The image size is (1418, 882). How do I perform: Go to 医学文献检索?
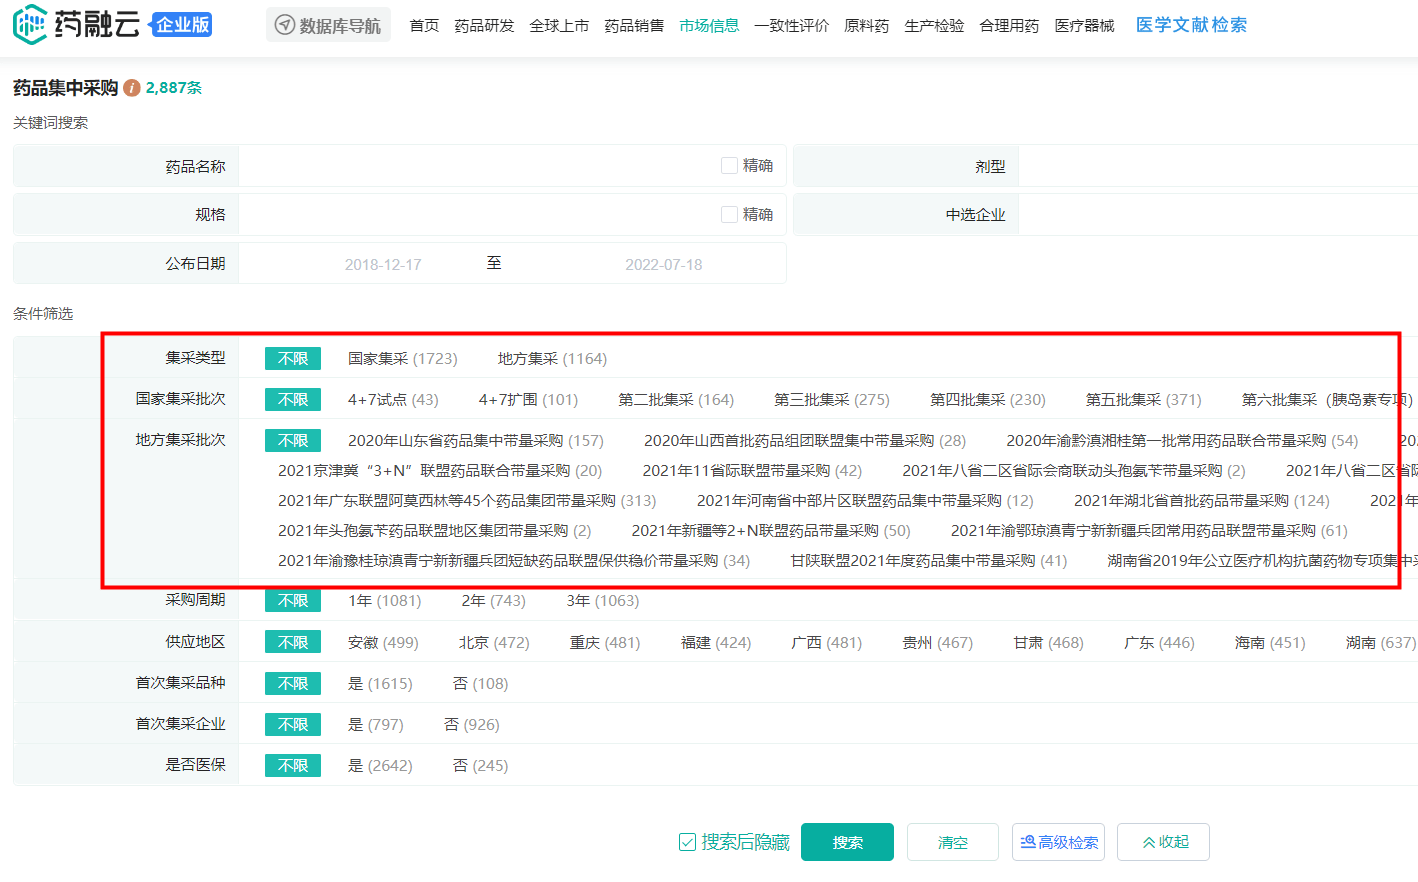[x=1191, y=25]
